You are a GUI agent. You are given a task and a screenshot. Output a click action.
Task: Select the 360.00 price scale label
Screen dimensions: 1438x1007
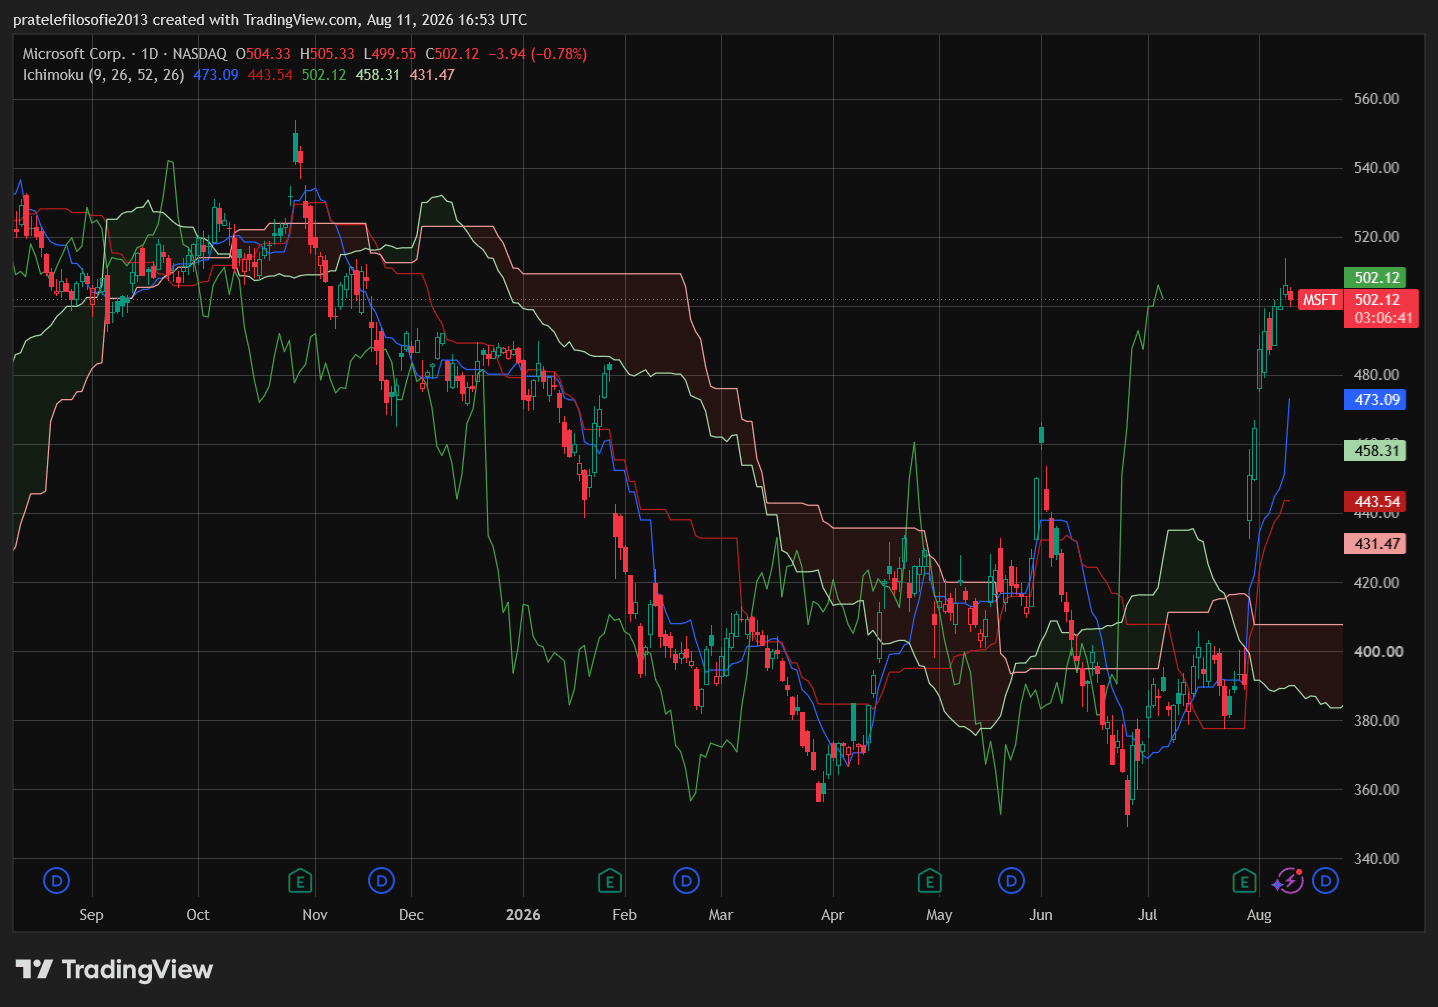pos(1376,790)
